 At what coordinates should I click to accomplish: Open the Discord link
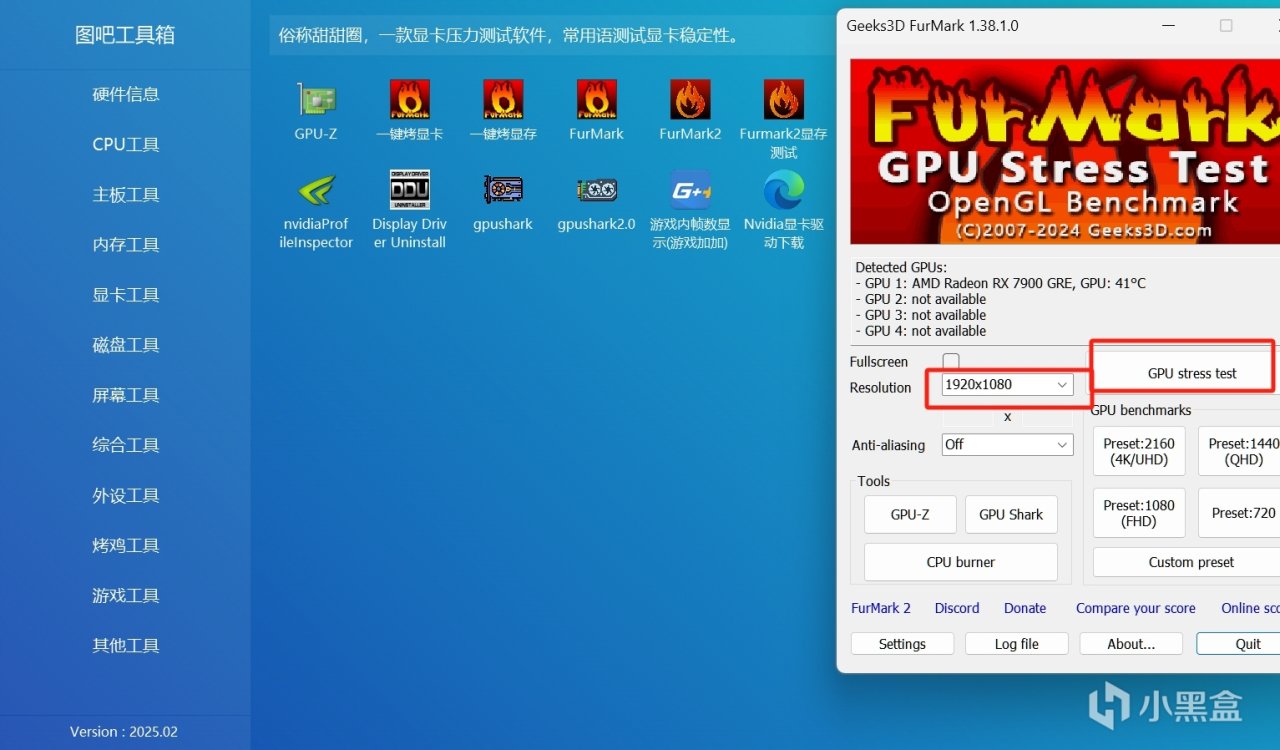click(x=957, y=608)
